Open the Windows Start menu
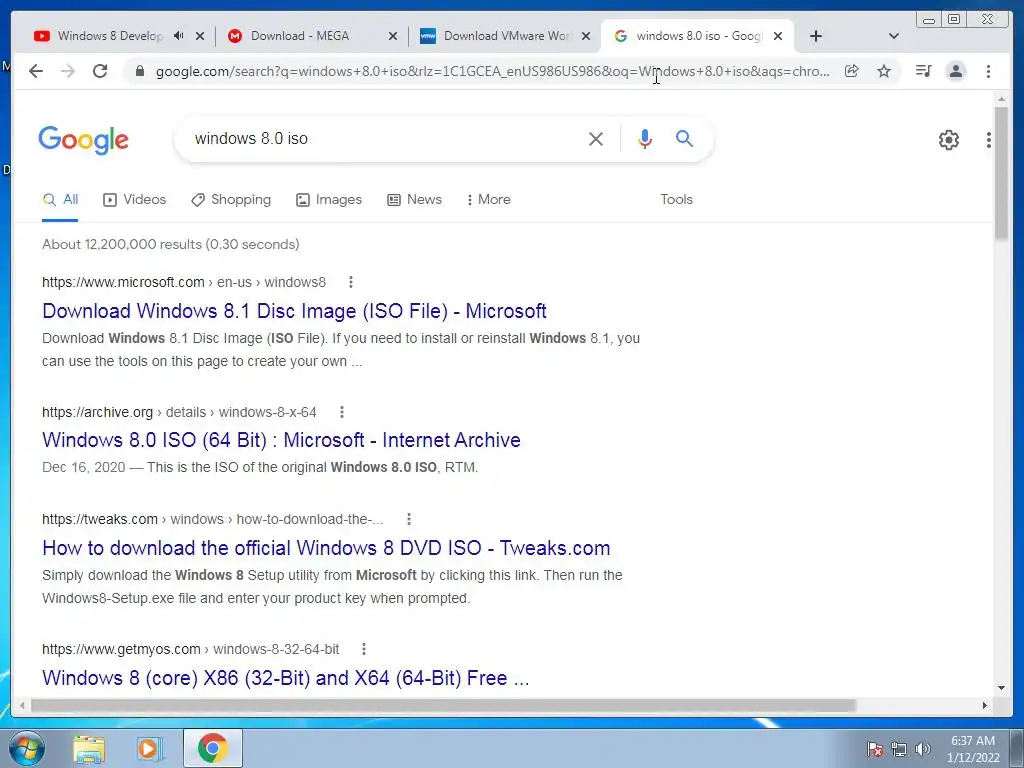1024x768 pixels. point(25,748)
